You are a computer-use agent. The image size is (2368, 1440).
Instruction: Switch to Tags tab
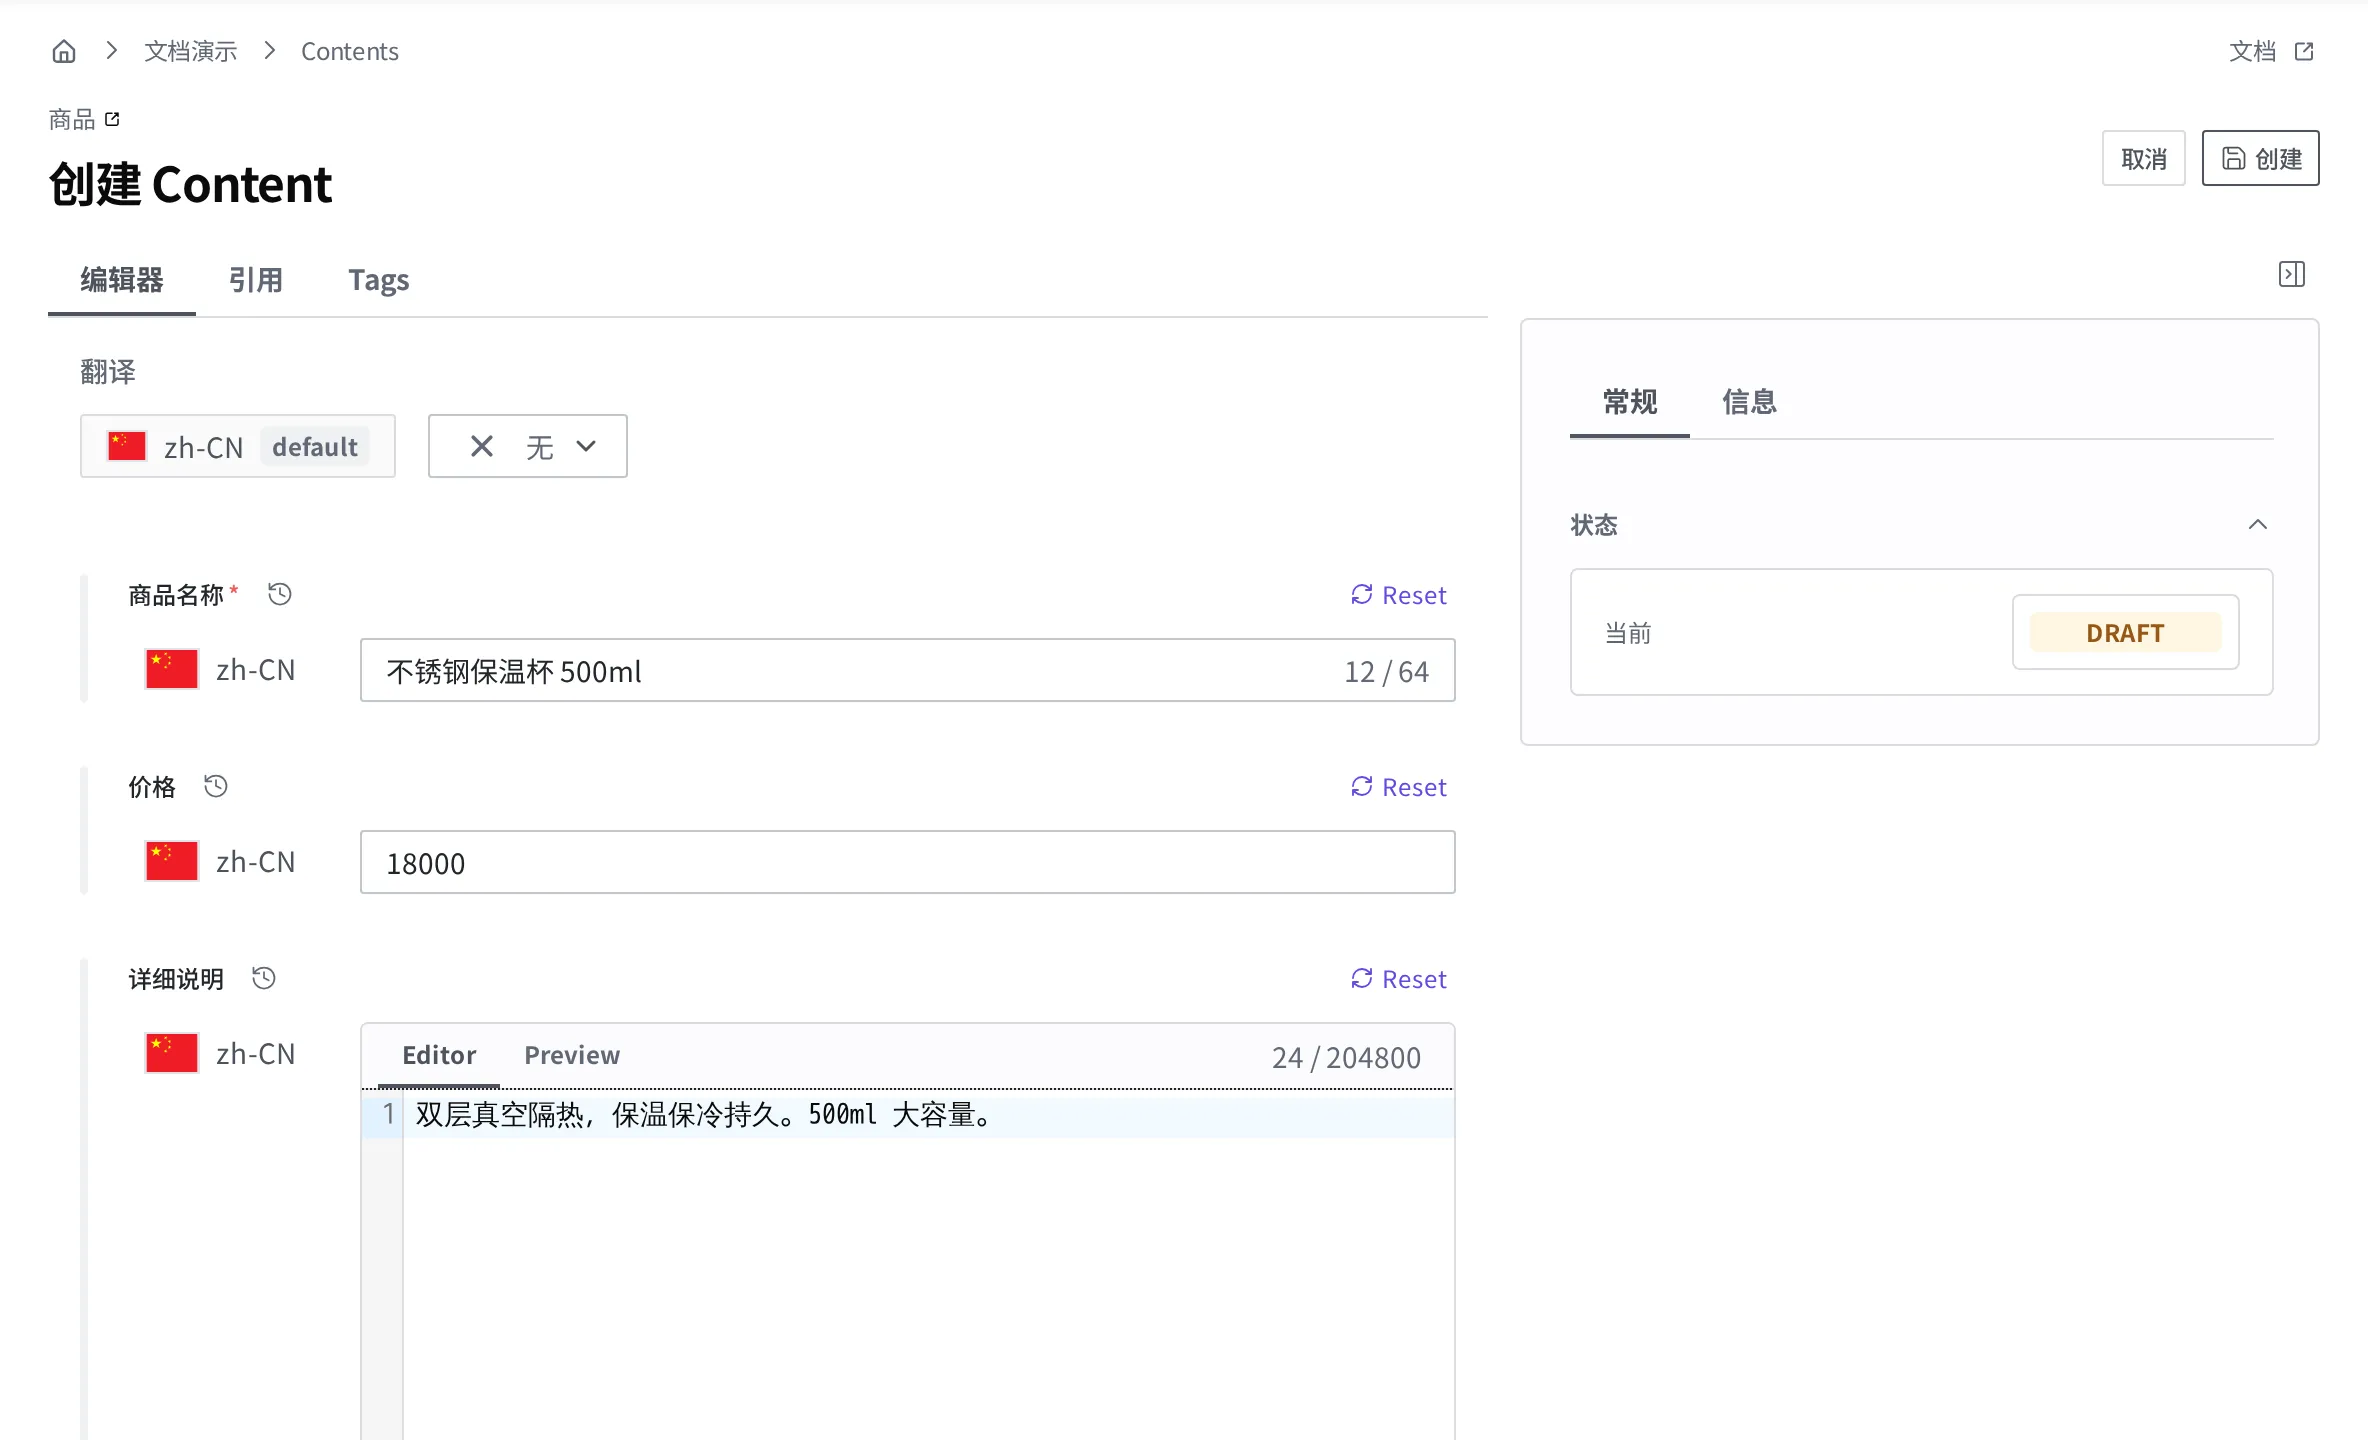(379, 280)
